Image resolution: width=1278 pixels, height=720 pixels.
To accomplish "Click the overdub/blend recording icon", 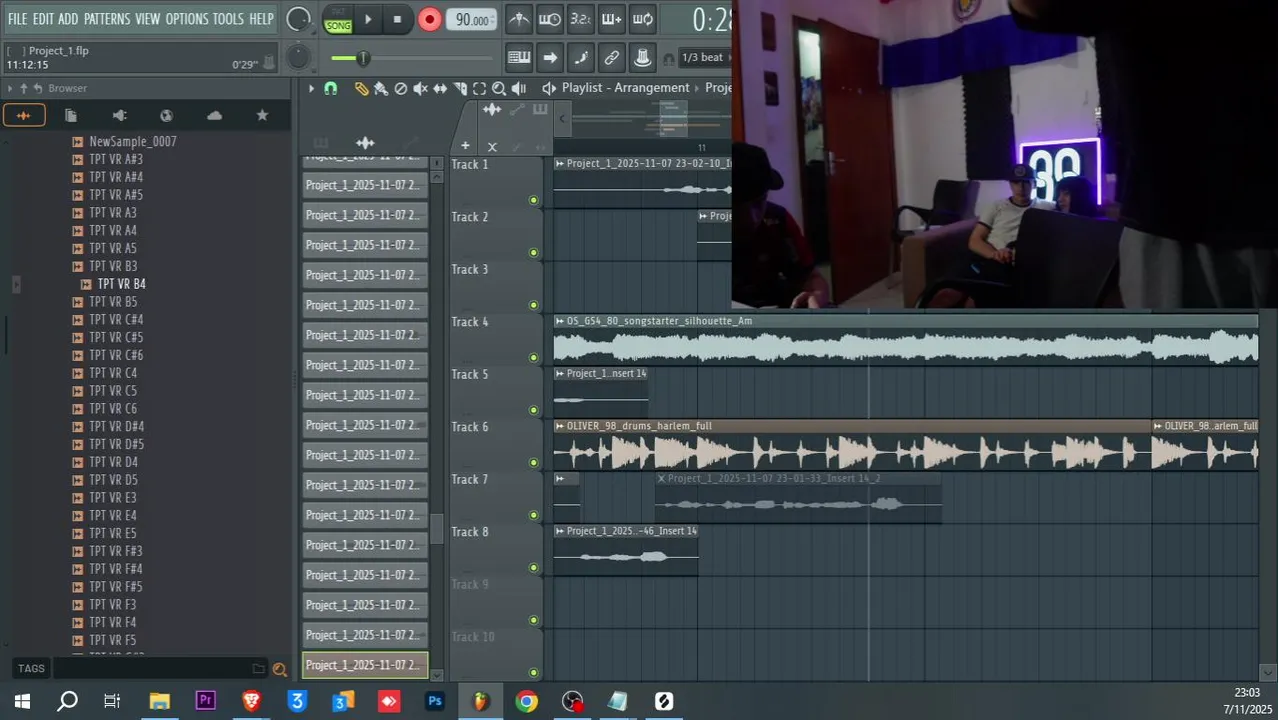I will (611, 19).
